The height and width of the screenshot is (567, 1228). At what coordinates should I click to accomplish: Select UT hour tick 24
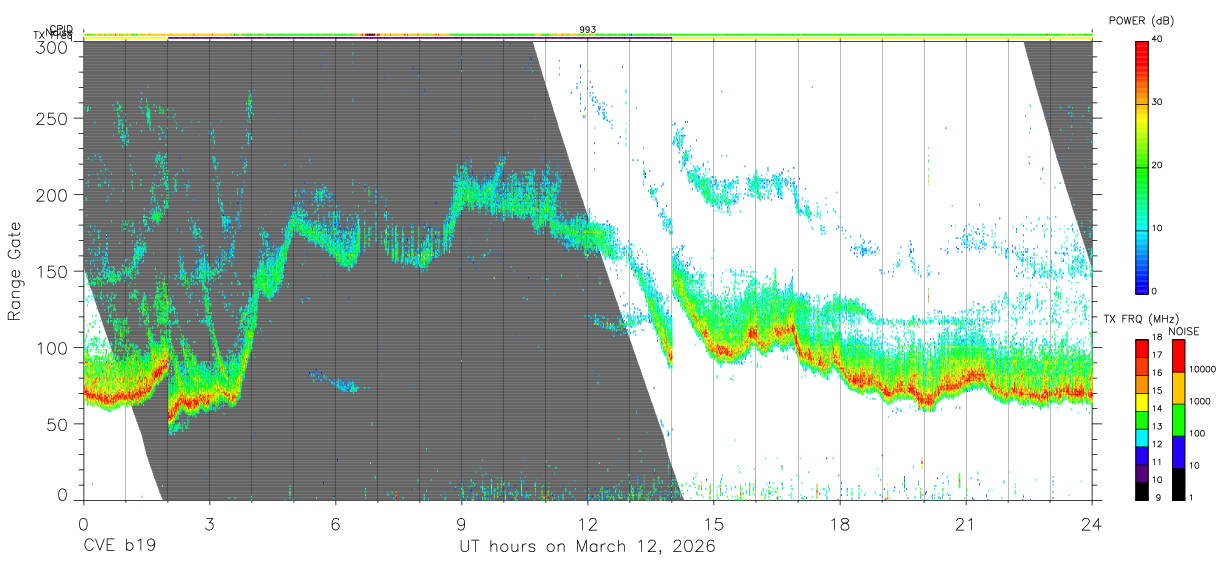point(1091,523)
